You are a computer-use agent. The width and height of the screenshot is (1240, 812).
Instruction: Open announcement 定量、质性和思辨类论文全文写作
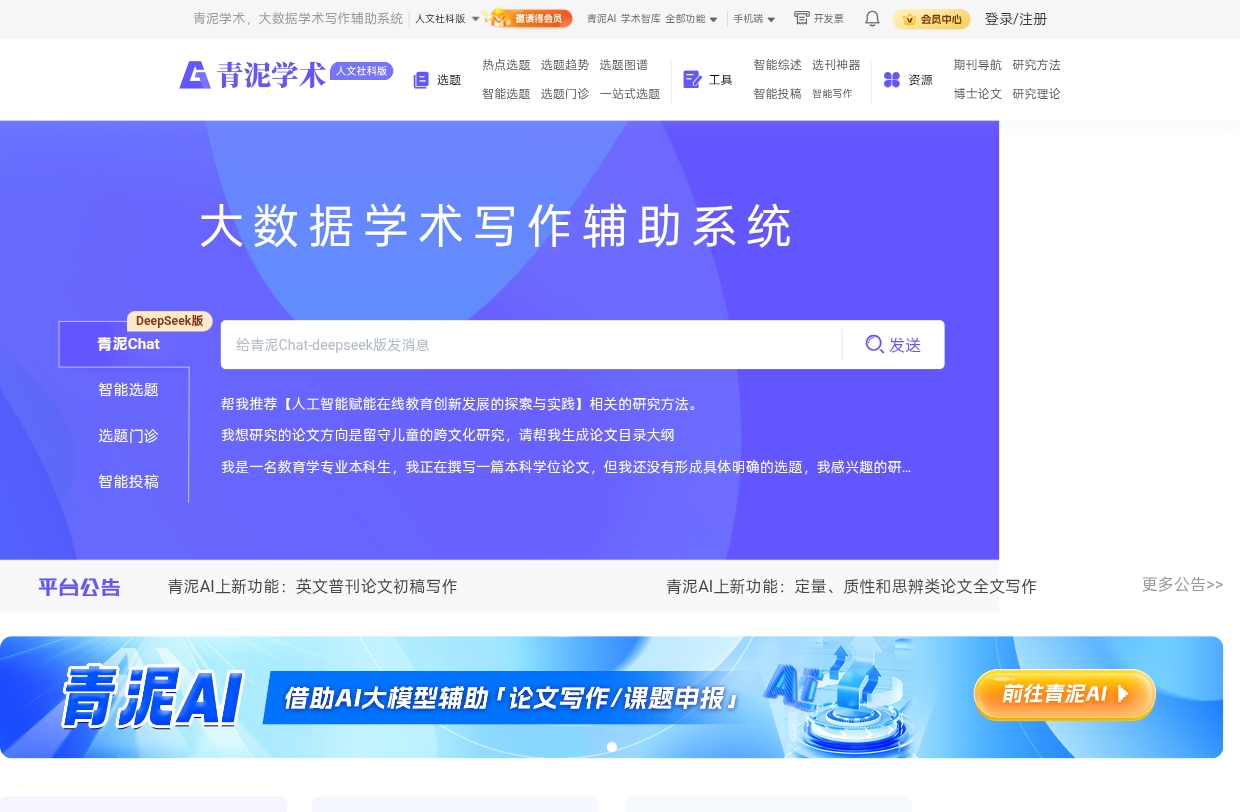tap(851, 586)
